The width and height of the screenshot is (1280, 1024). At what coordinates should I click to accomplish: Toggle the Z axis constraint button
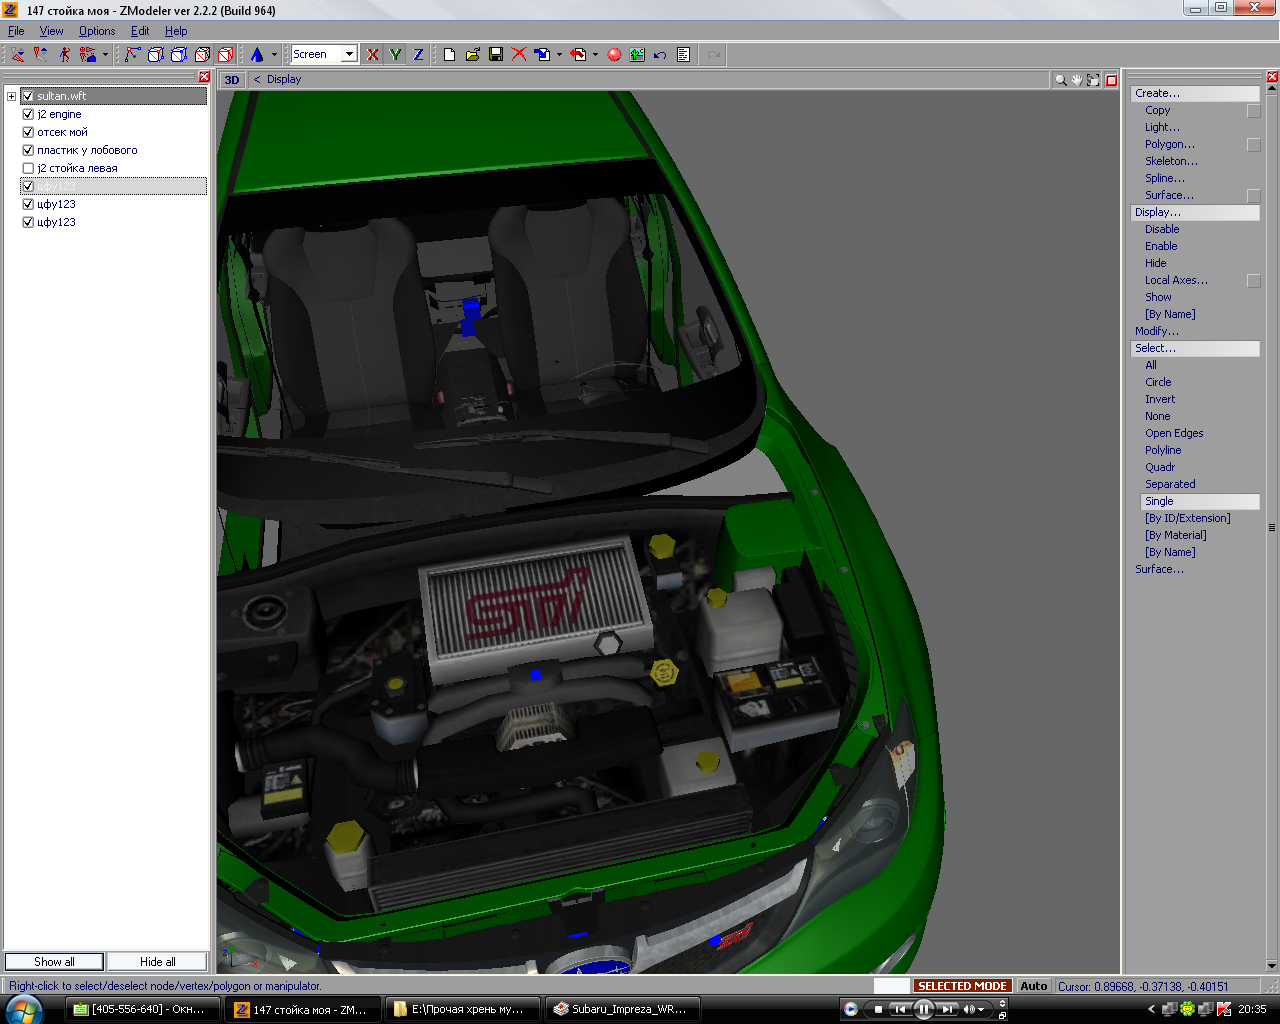(x=418, y=54)
